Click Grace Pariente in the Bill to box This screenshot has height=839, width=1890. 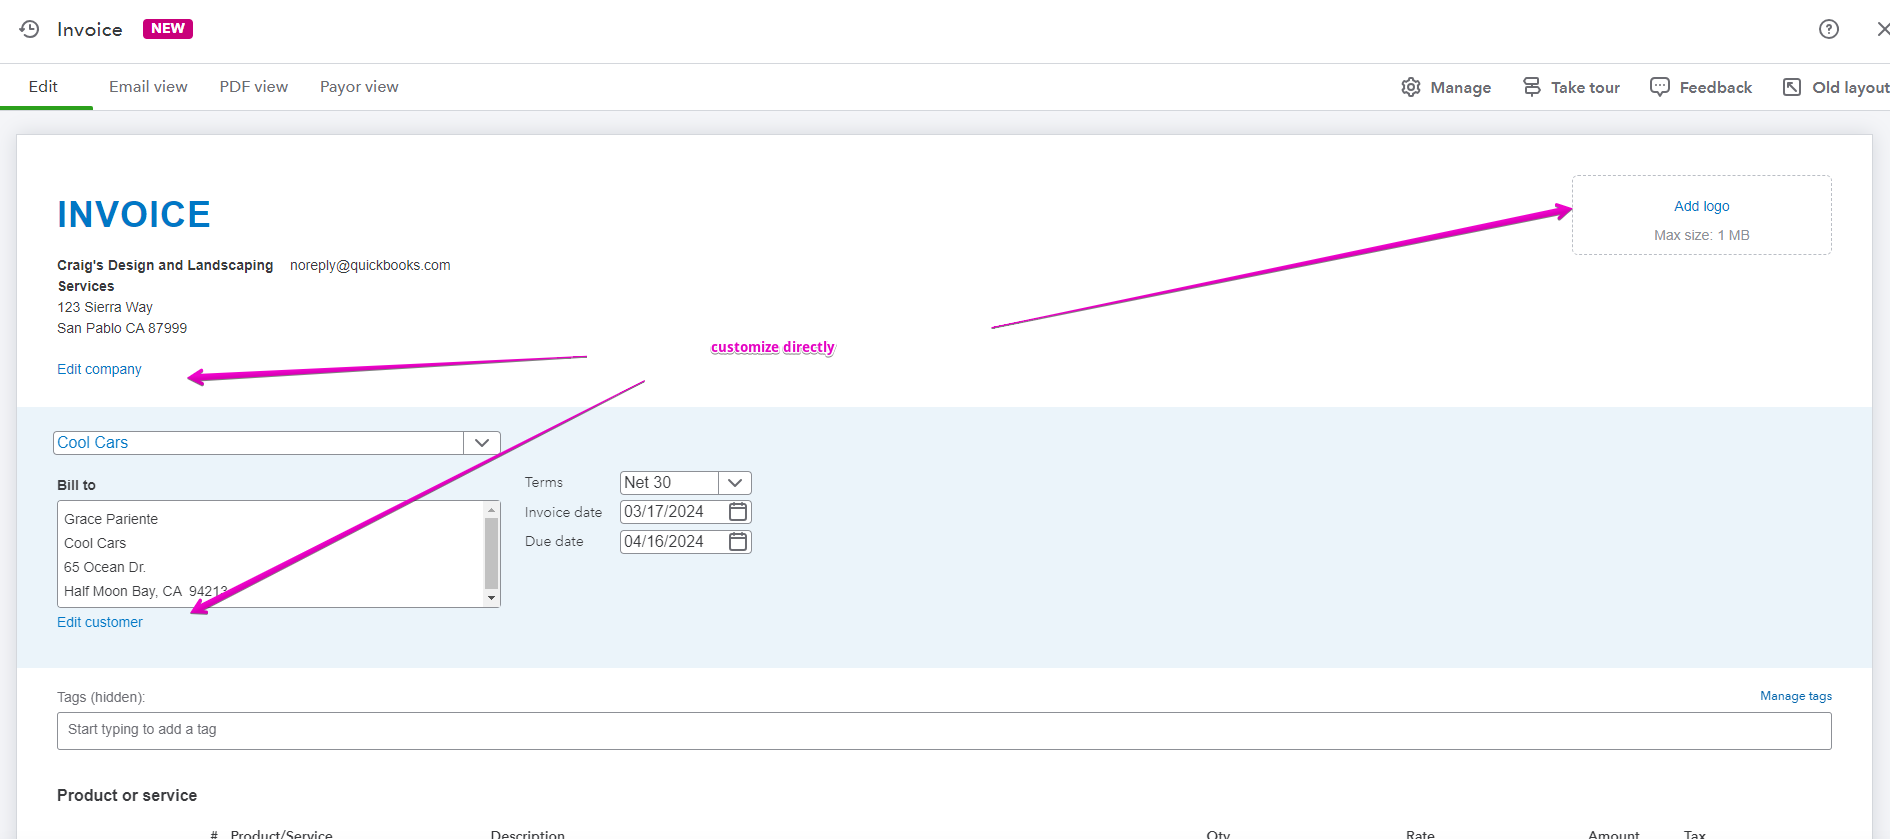[x=111, y=519]
